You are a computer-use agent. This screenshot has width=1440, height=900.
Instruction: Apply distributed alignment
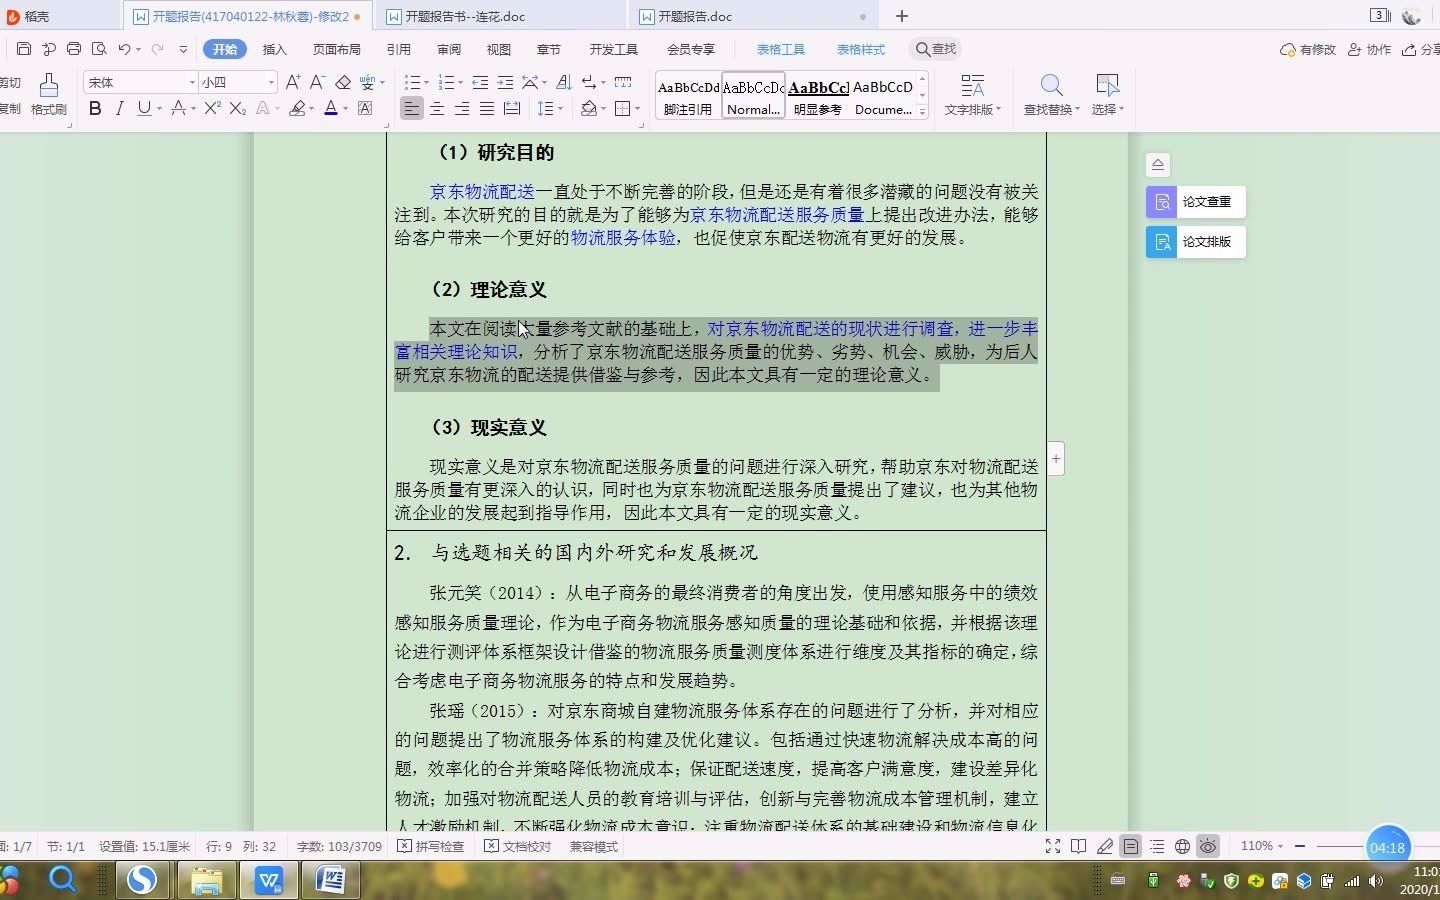(x=512, y=108)
